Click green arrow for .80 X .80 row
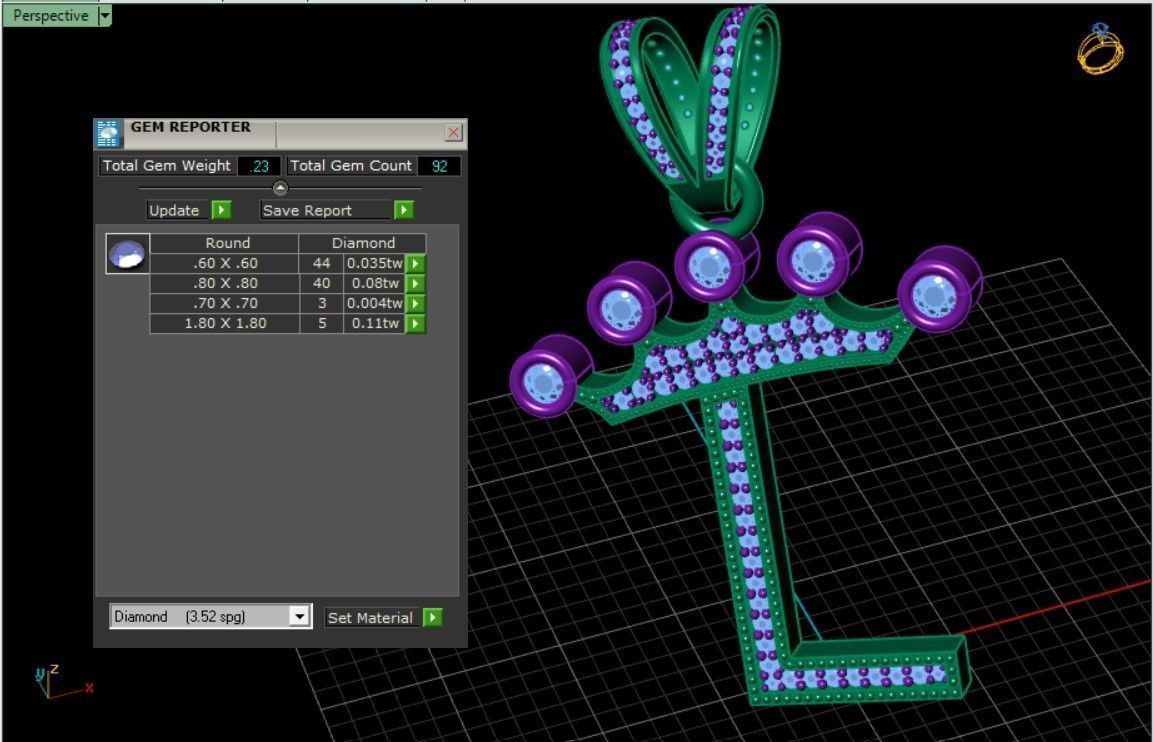The height and width of the screenshot is (742, 1153). (x=415, y=283)
